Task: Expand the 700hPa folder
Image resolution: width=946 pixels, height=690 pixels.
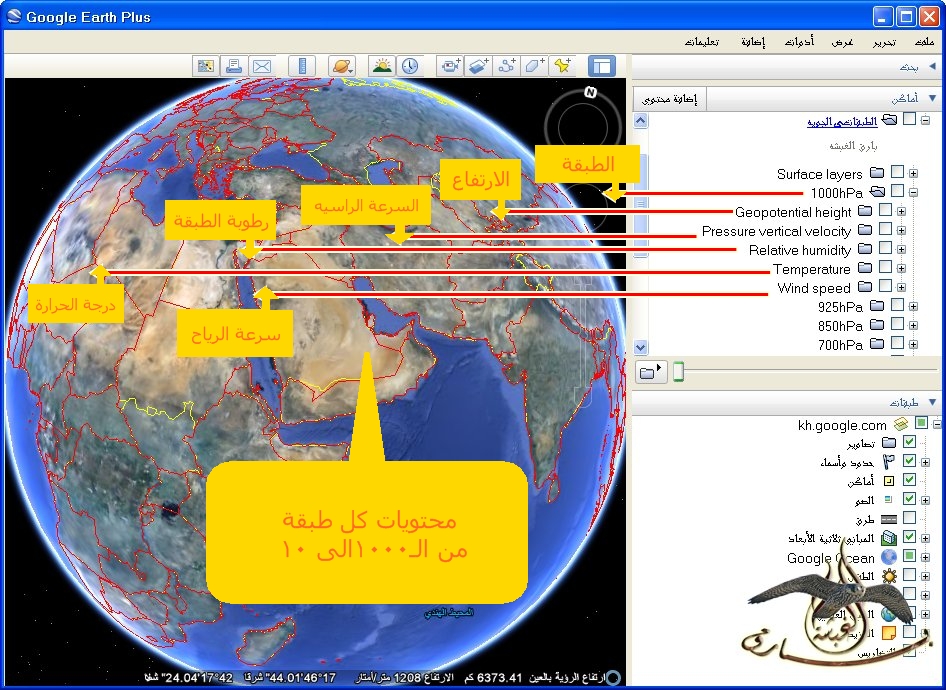Action: 913,344
